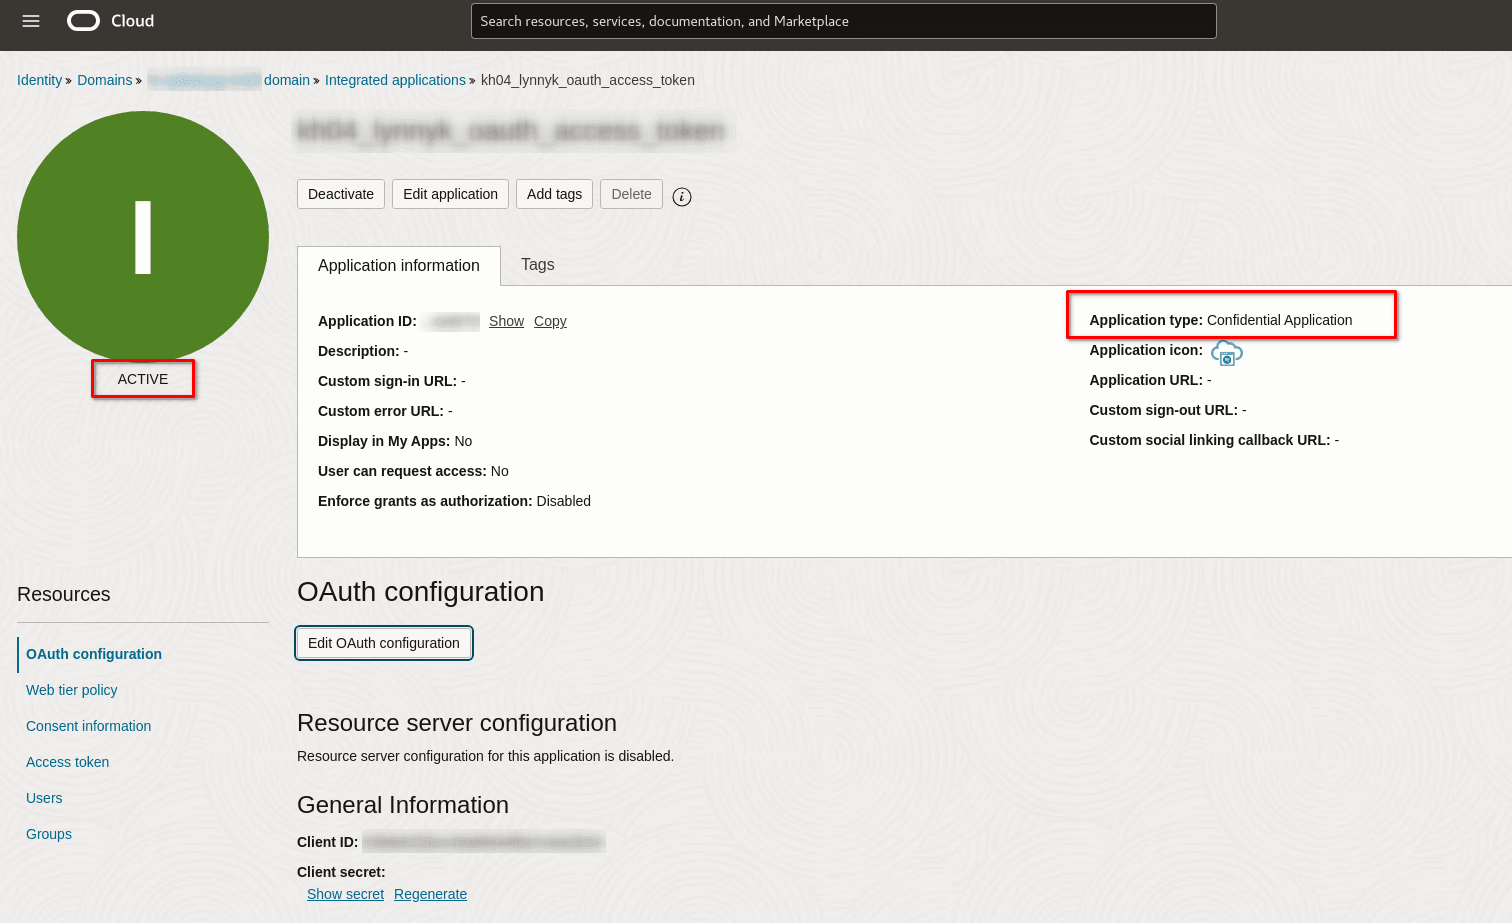1512x923 pixels.
Task: Click the Deactivate button
Action: (340, 194)
